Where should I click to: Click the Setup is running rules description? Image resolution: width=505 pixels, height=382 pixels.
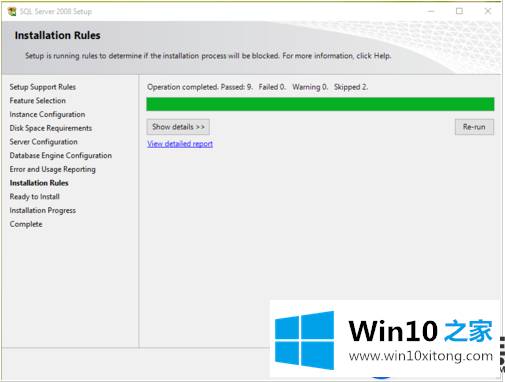208,56
